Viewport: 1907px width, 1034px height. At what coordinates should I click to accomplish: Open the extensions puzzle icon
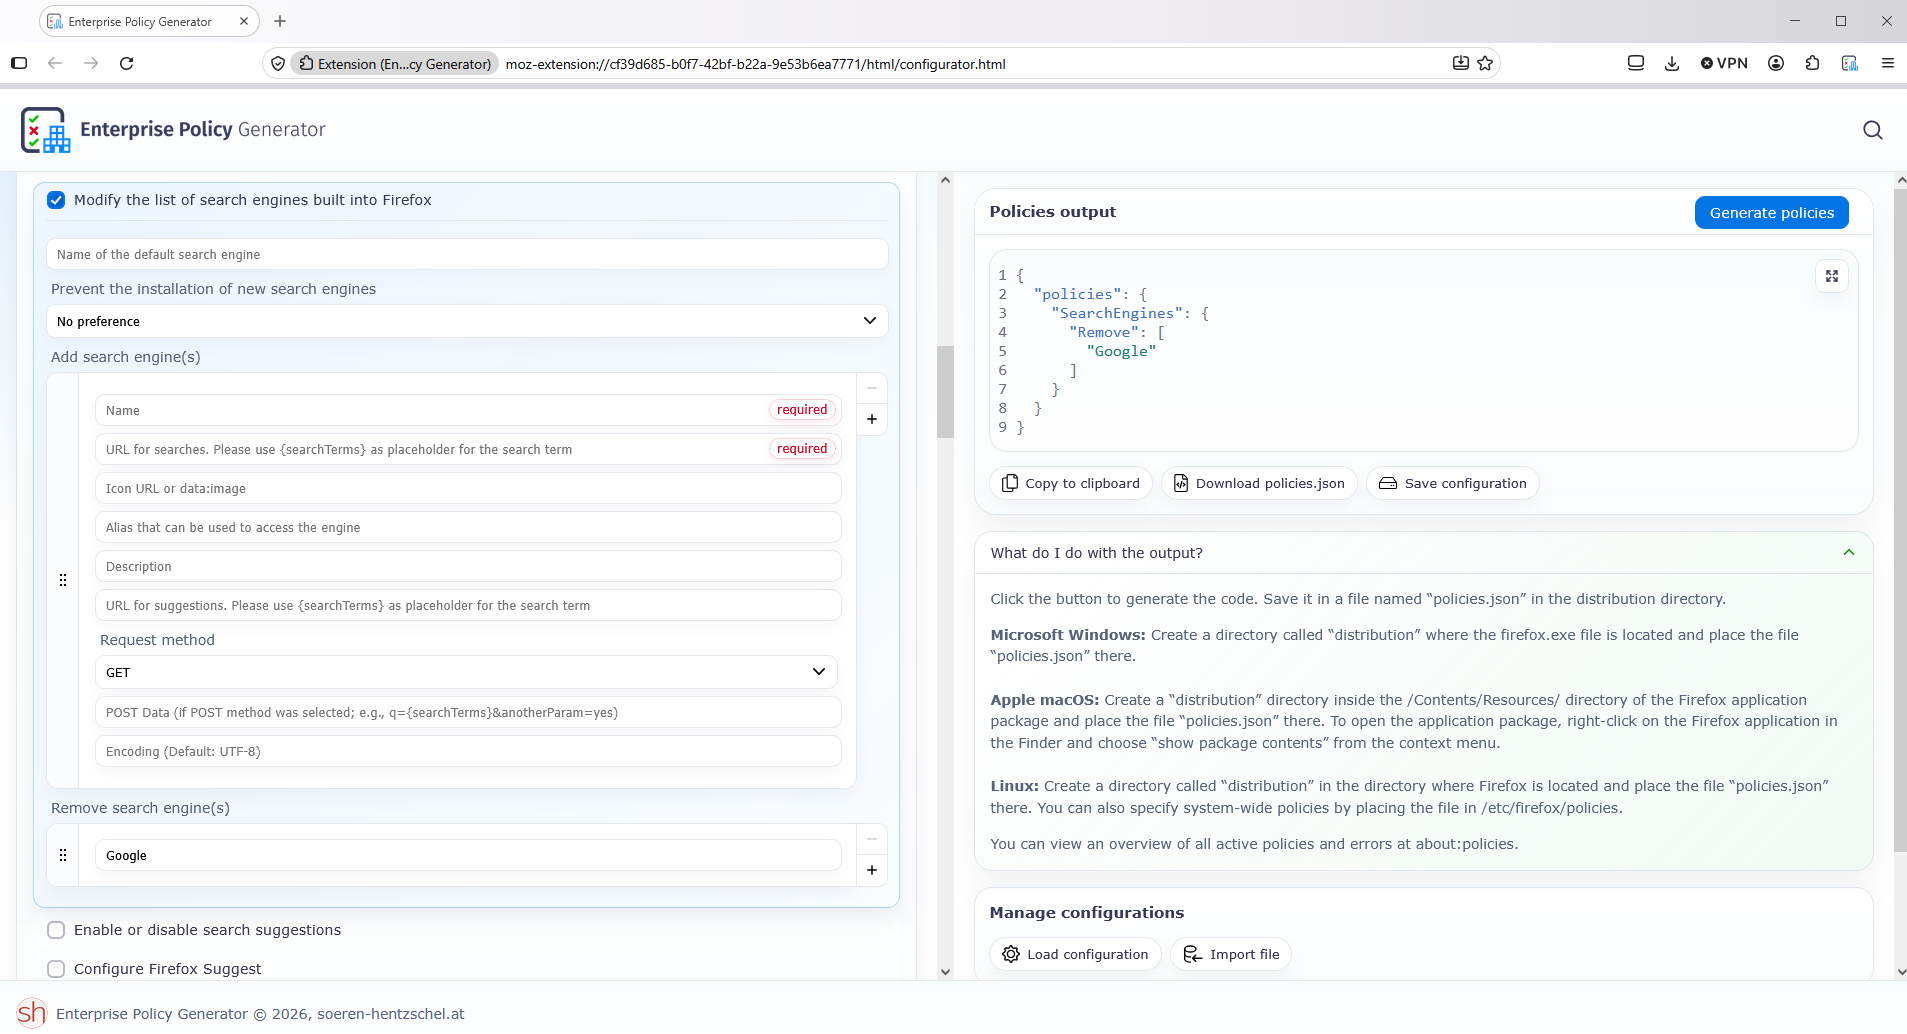[1813, 63]
